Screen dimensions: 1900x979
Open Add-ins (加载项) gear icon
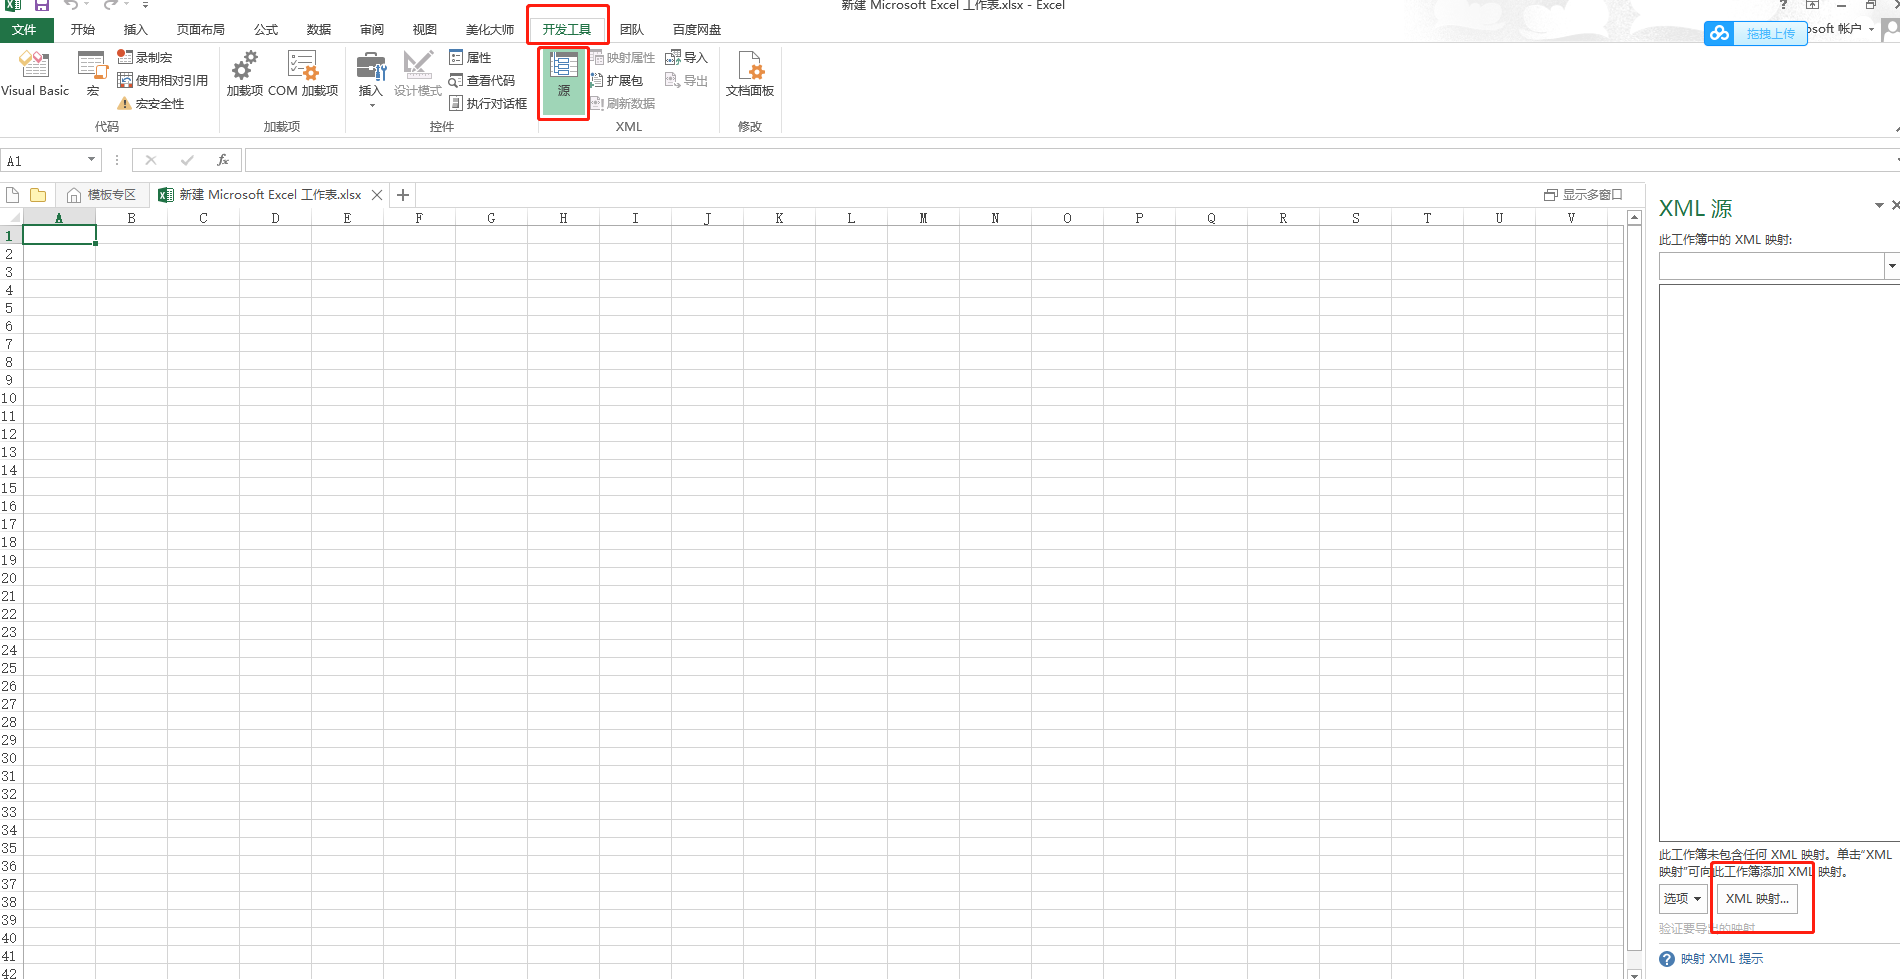pos(244,75)
